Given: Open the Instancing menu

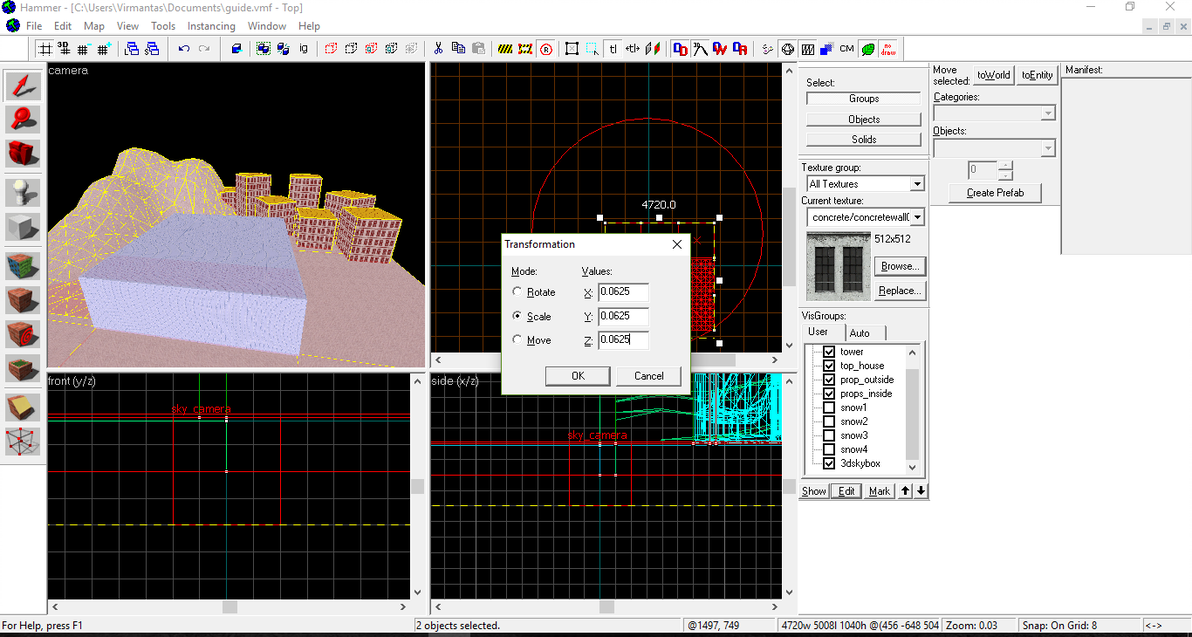Looking at the screenshot, I should click(x=211, y=26).
